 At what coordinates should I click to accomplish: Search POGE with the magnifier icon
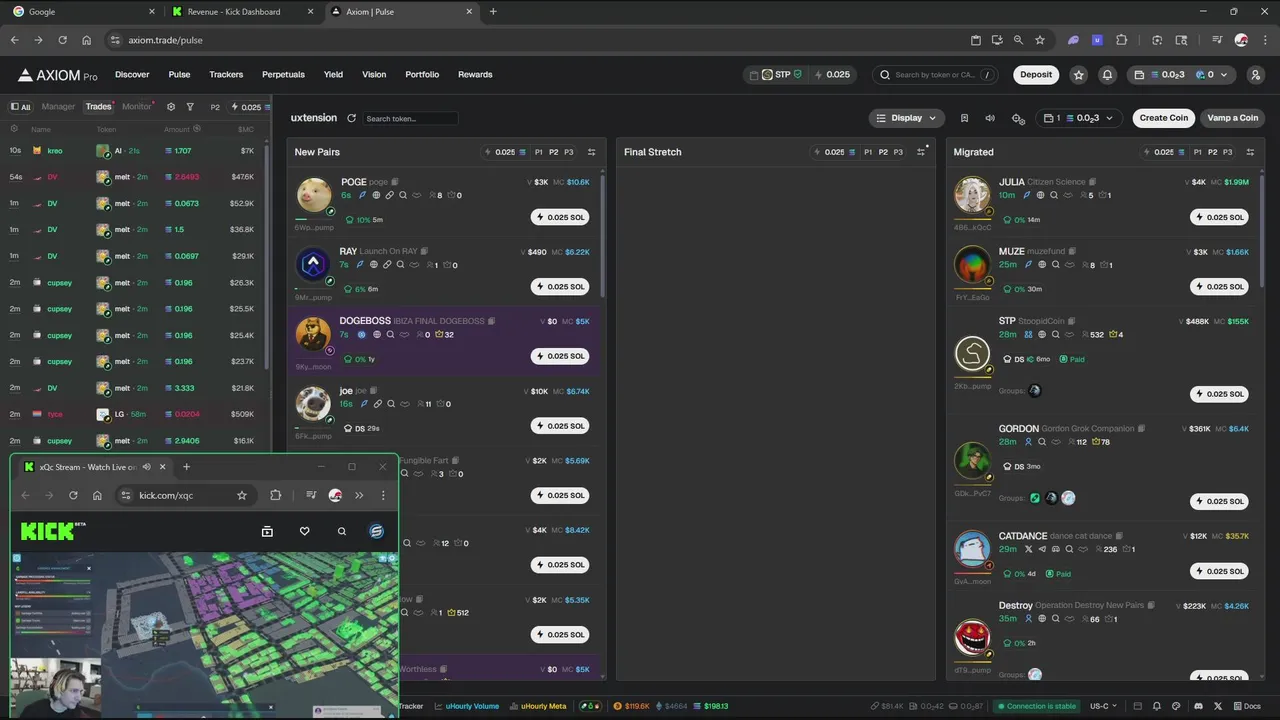pos(403,195)
